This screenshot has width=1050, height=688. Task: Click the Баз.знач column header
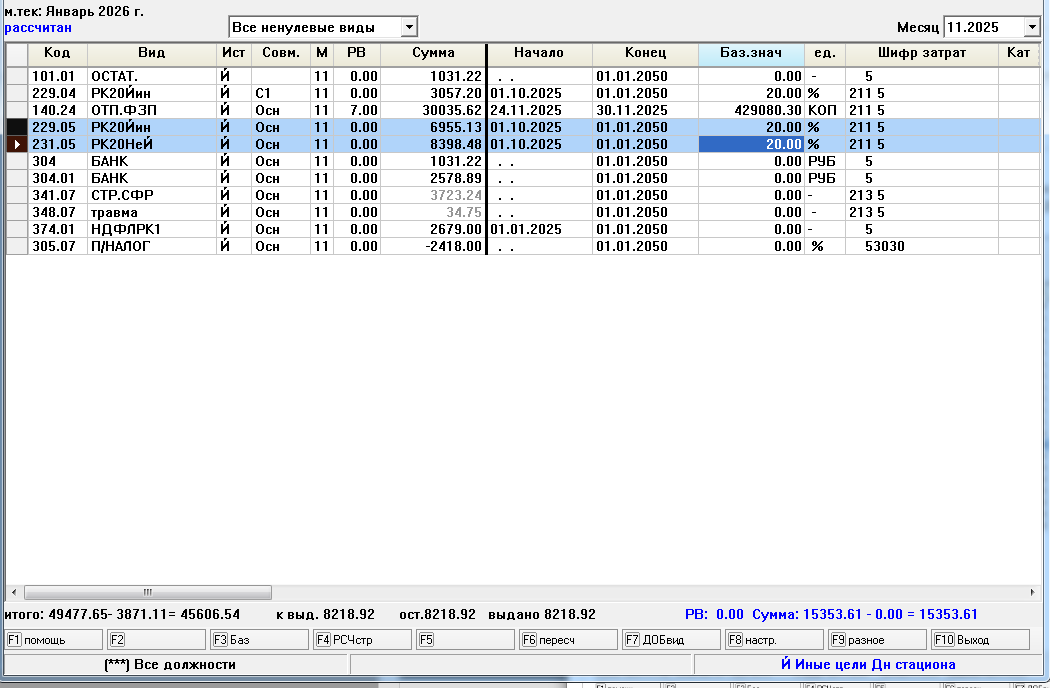[x=750, y=53]
